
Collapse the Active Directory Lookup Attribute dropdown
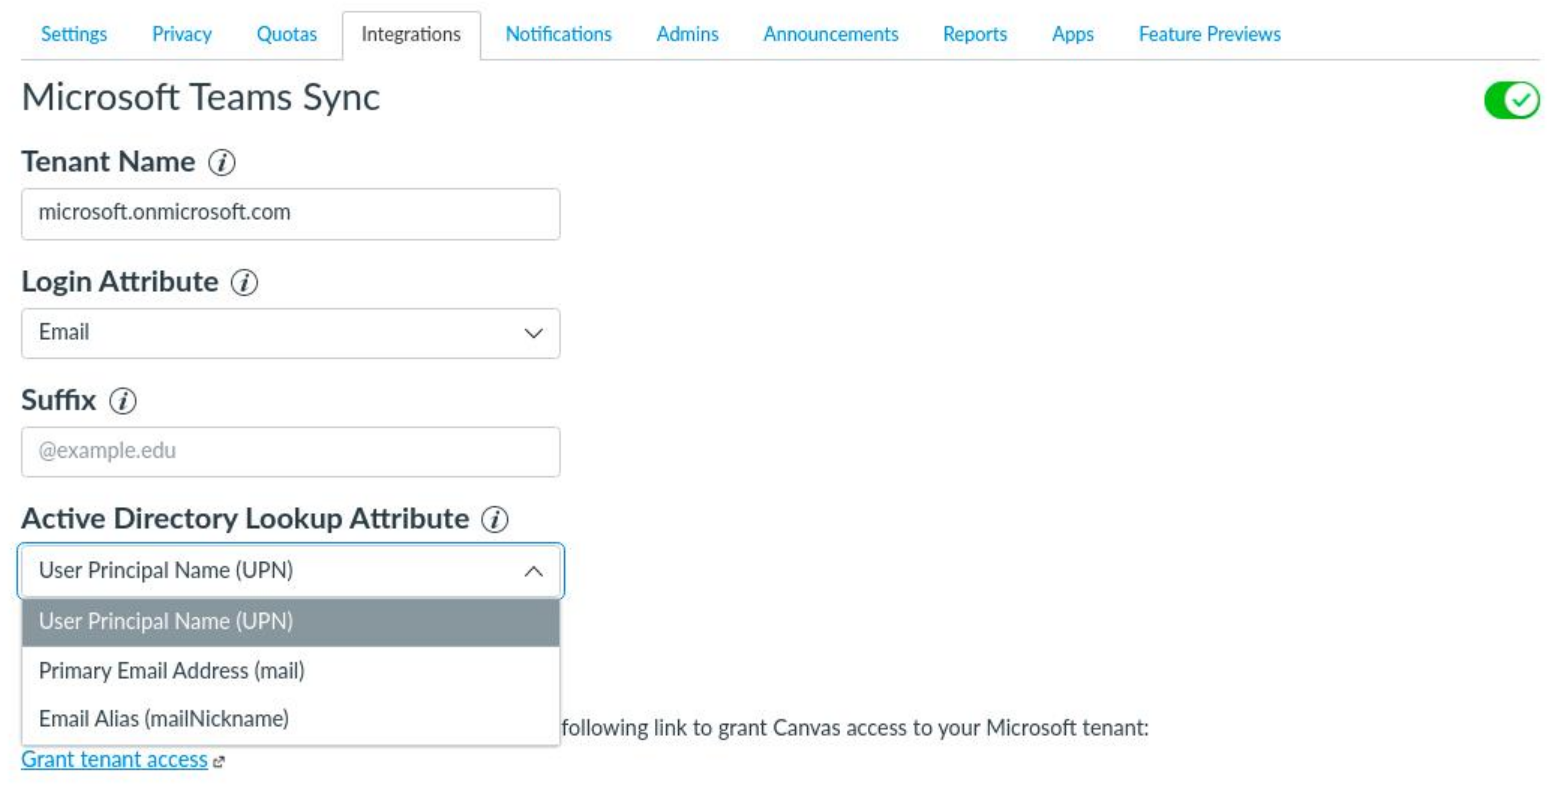point(290,571)
